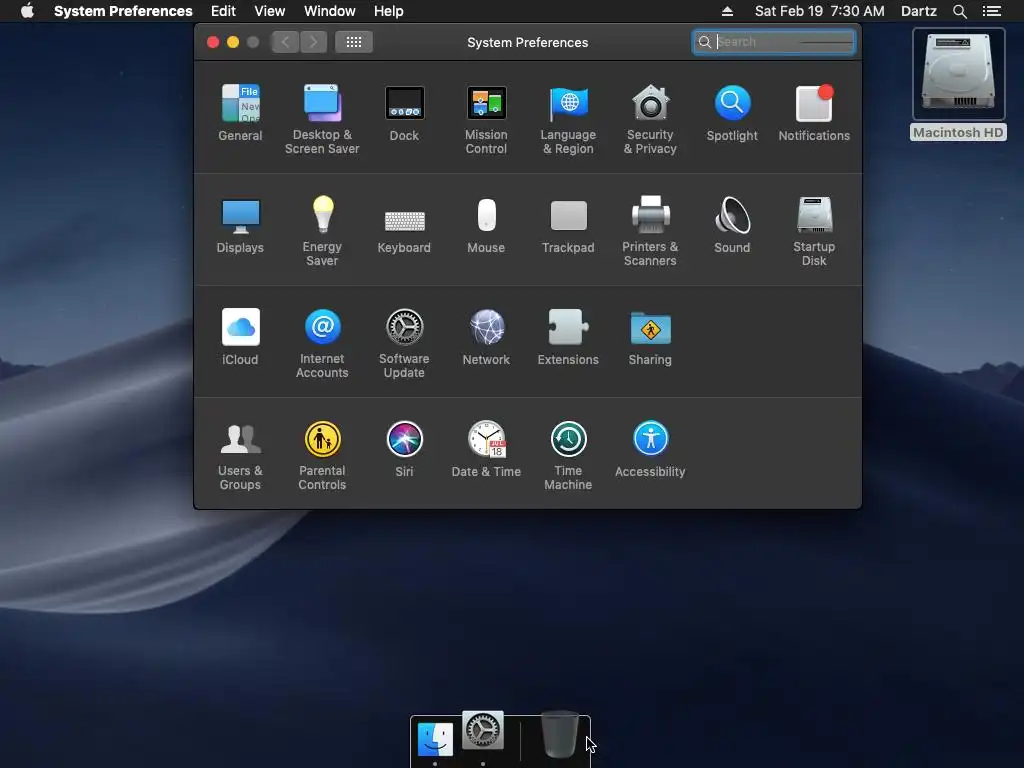Open the Apple menu

[x=27, y=11]
